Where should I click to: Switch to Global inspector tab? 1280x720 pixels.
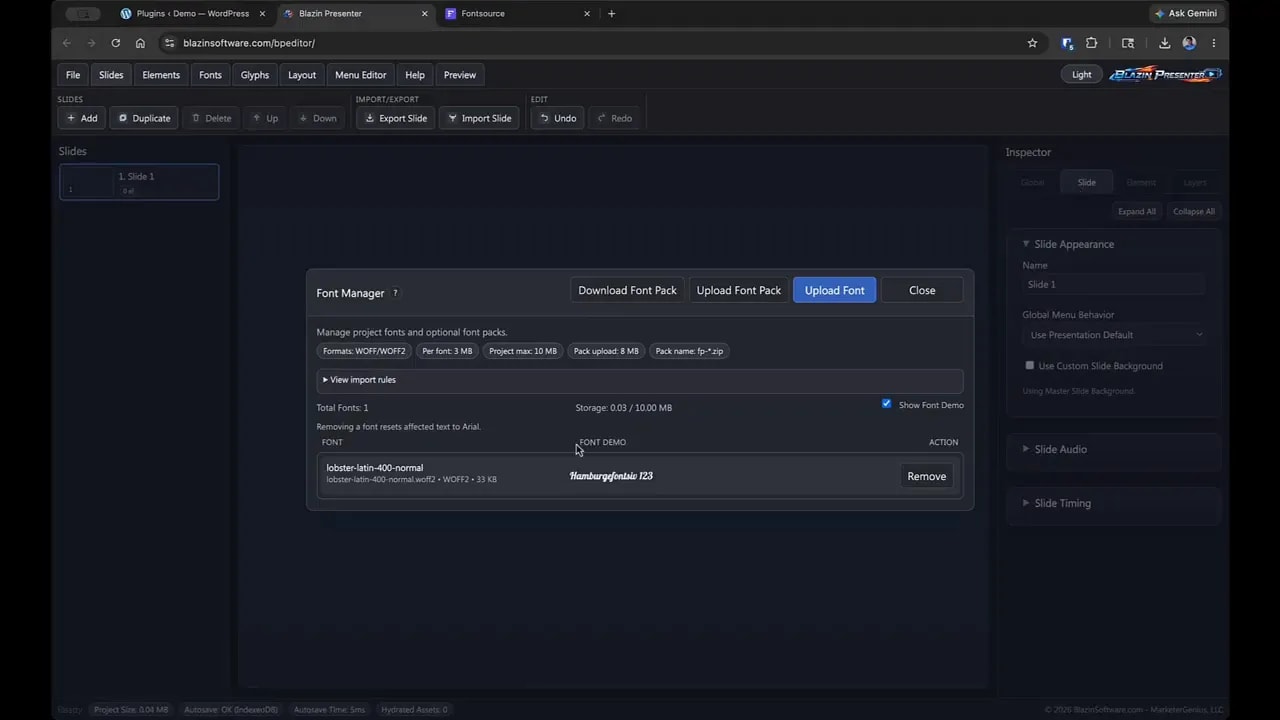1032,182
